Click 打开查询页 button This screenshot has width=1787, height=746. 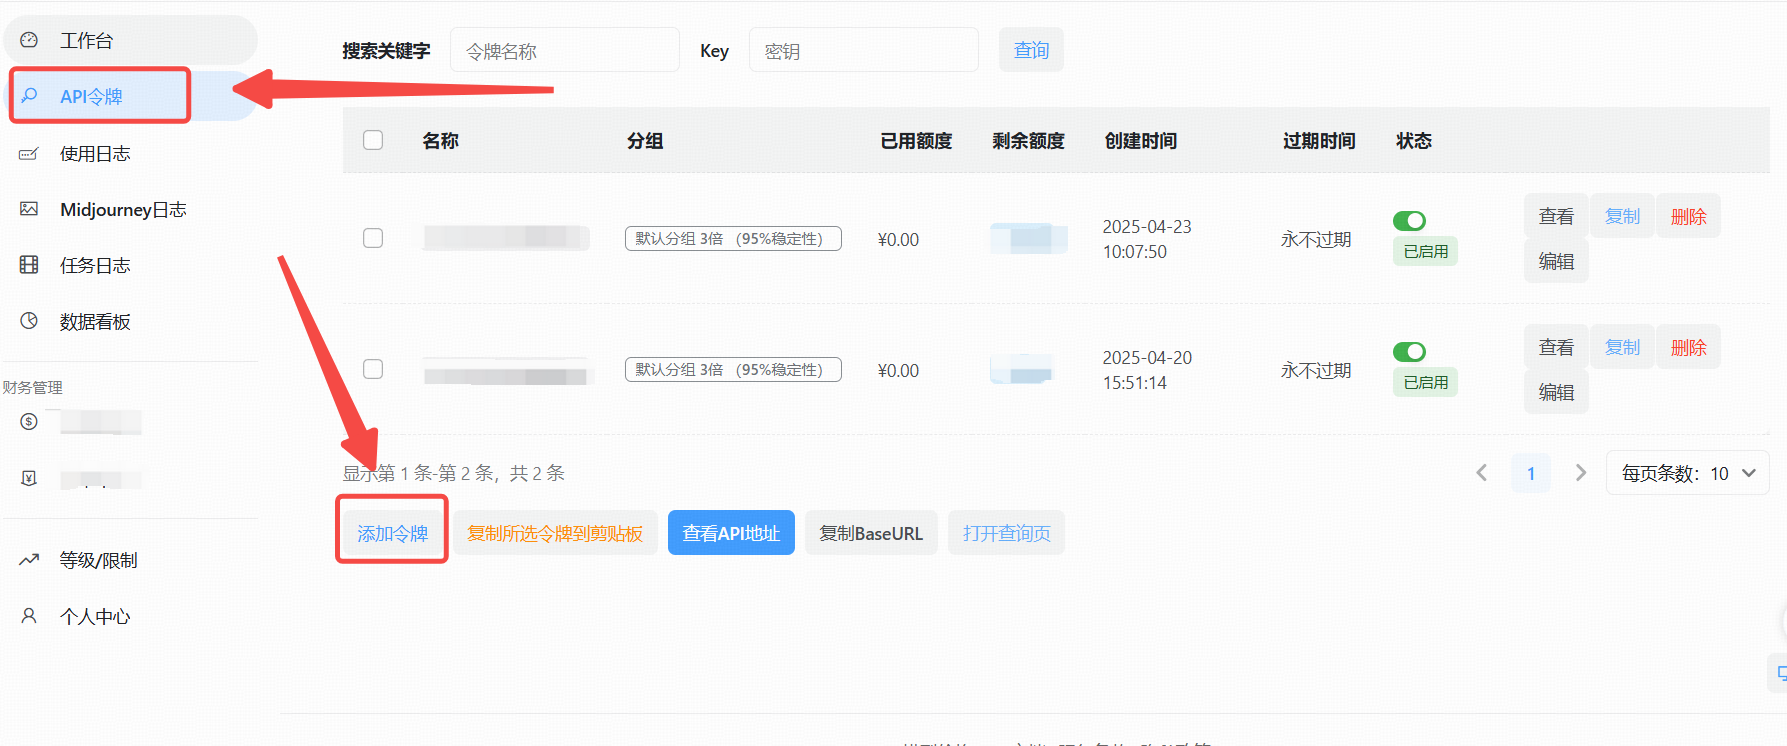coord(1006,533)
